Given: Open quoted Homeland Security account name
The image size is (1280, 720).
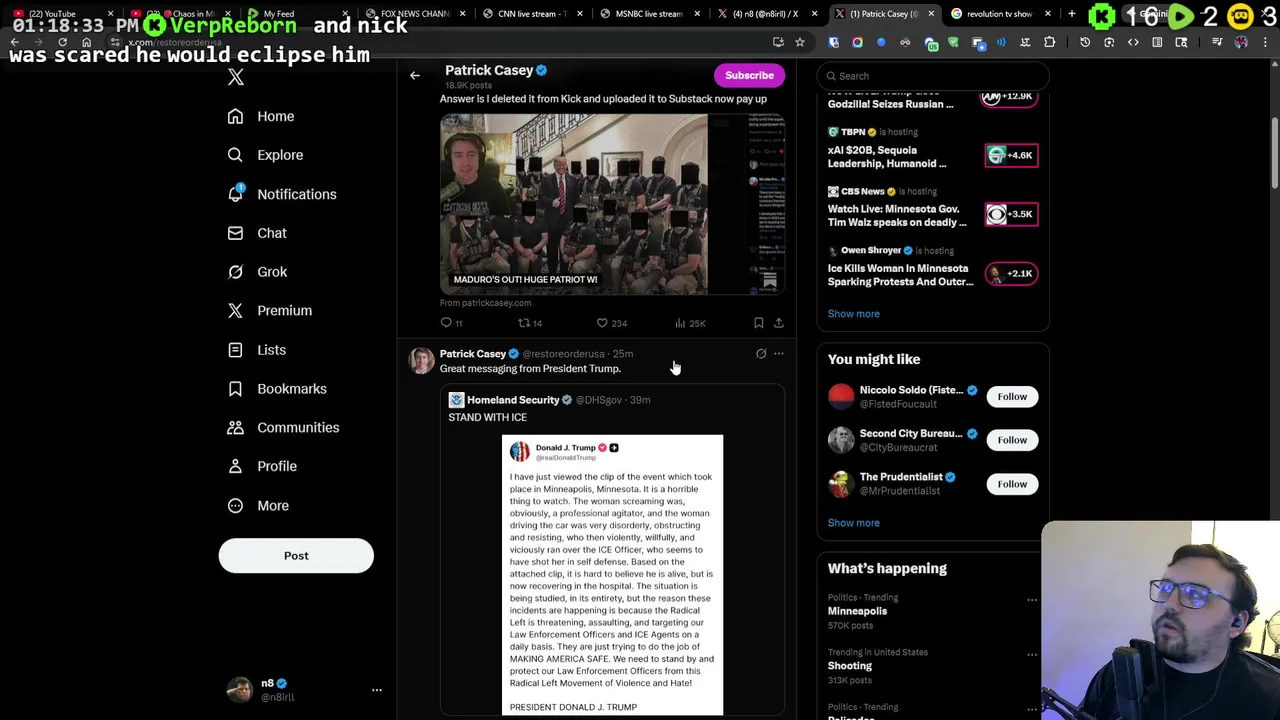Looking at the screenshot, I should 513,400.
